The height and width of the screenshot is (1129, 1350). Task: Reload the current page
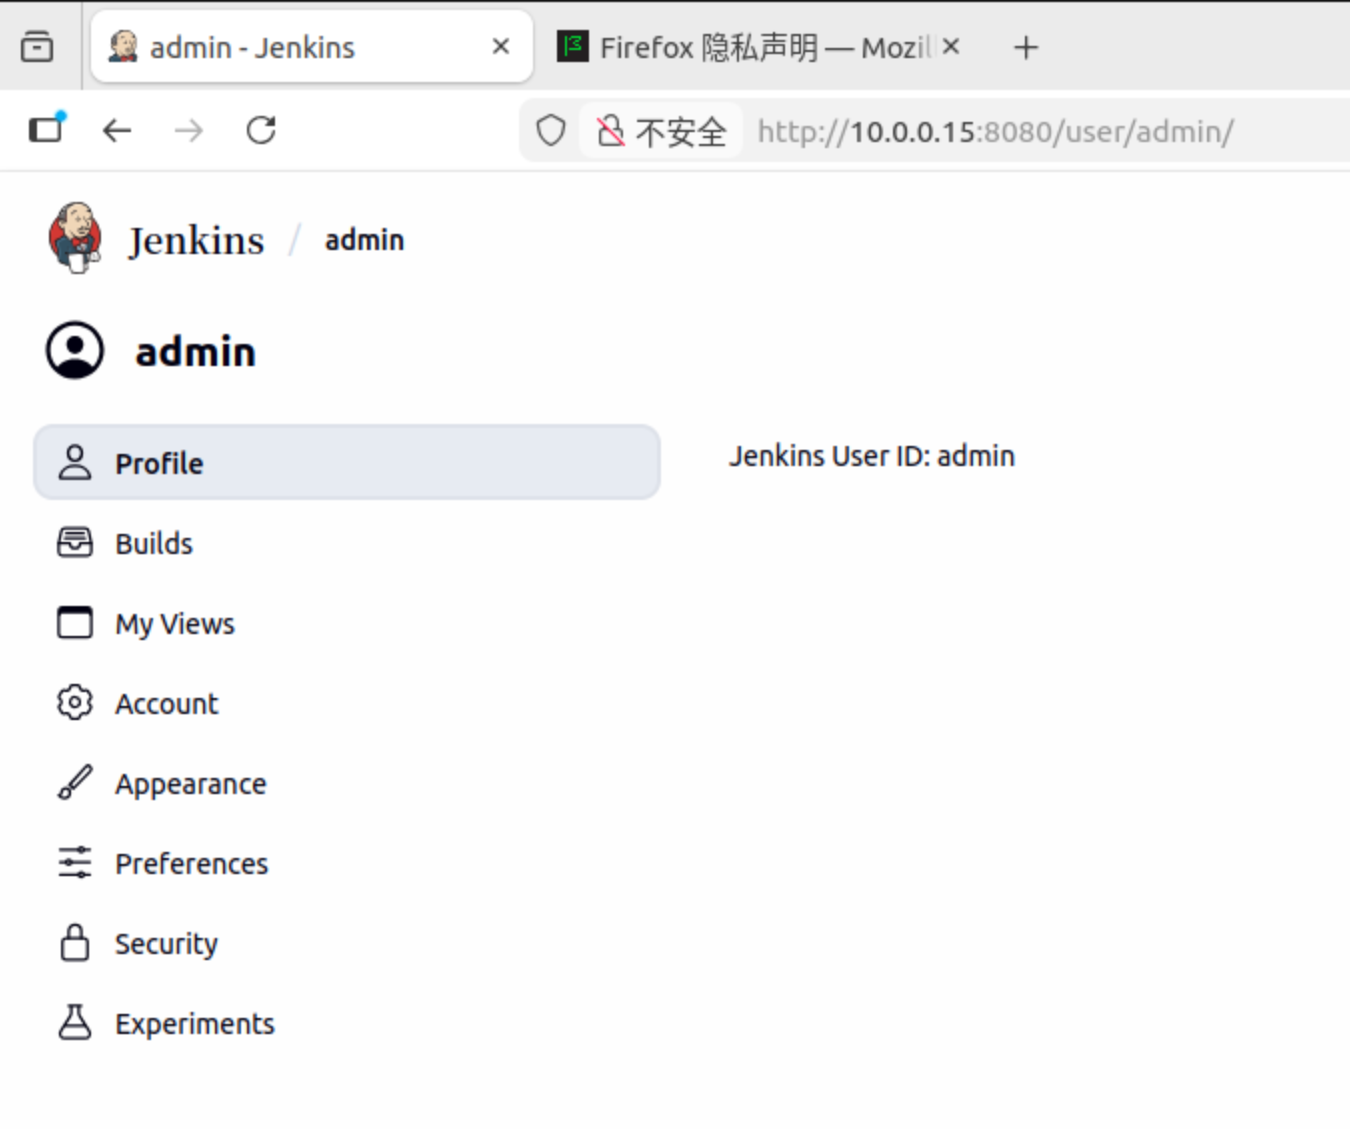coord(261,130)
